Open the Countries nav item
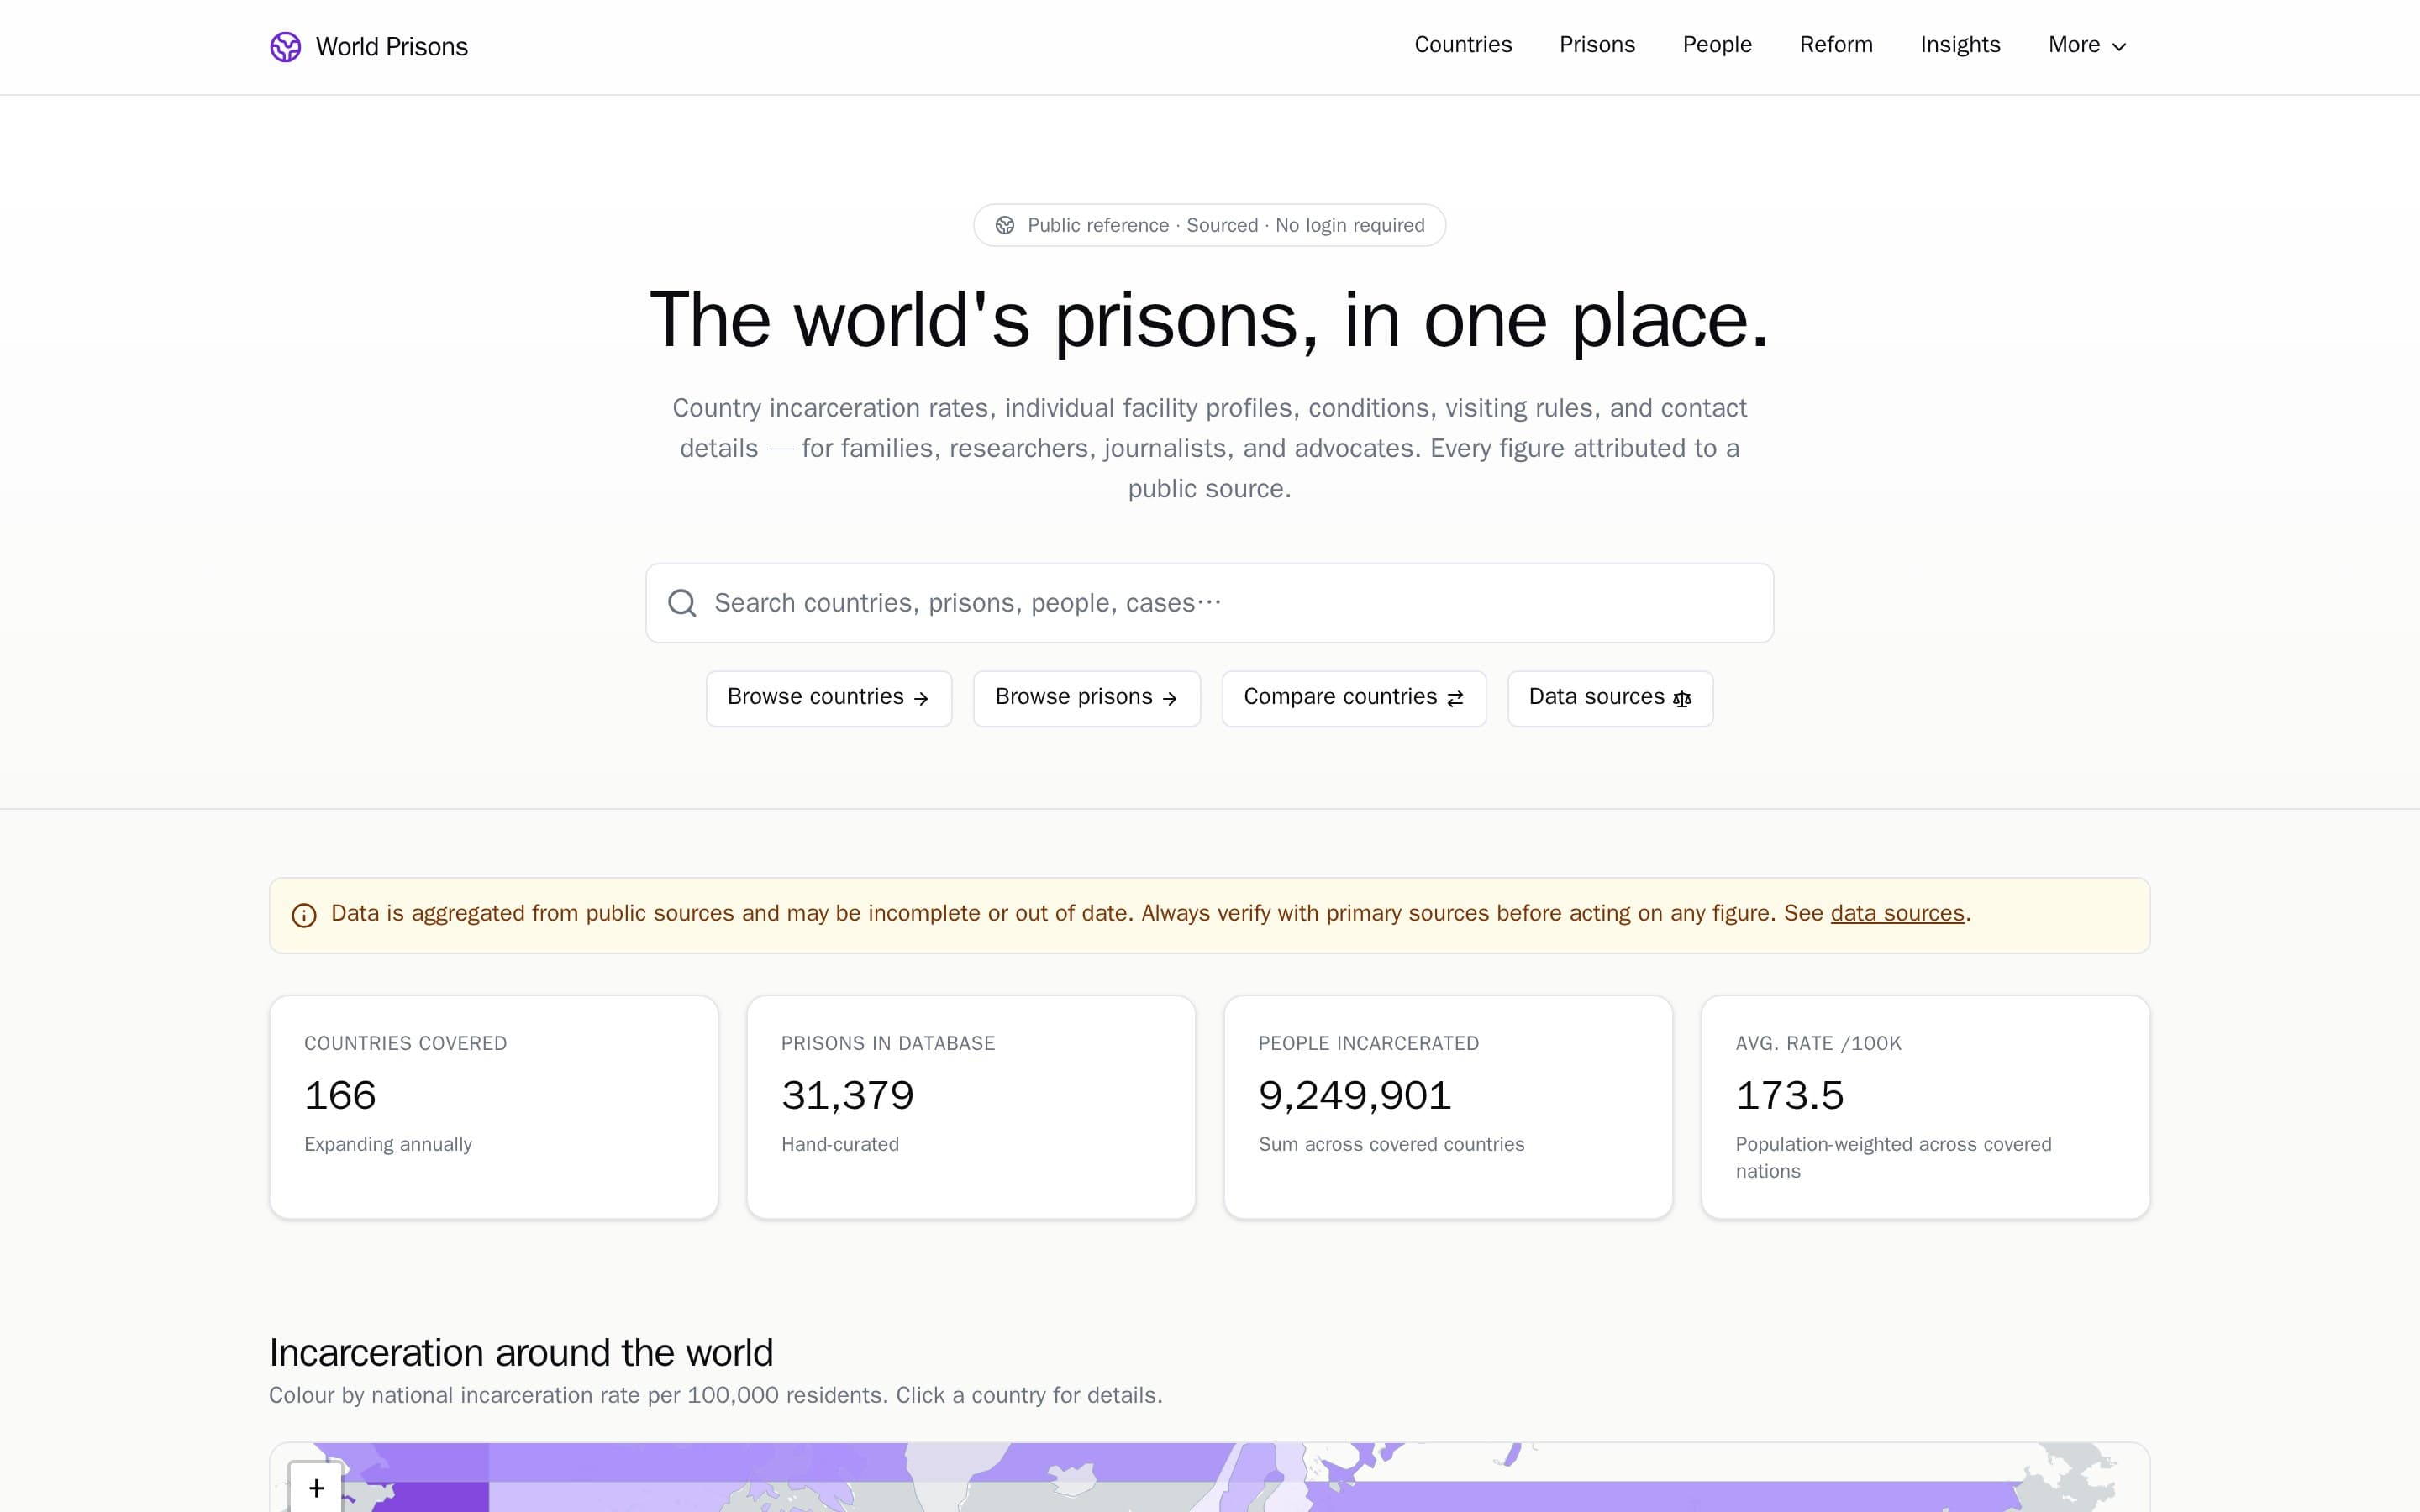The height and width of the screenshot is (1512, 2420). pyautogui.click(x=1463, y=45)
